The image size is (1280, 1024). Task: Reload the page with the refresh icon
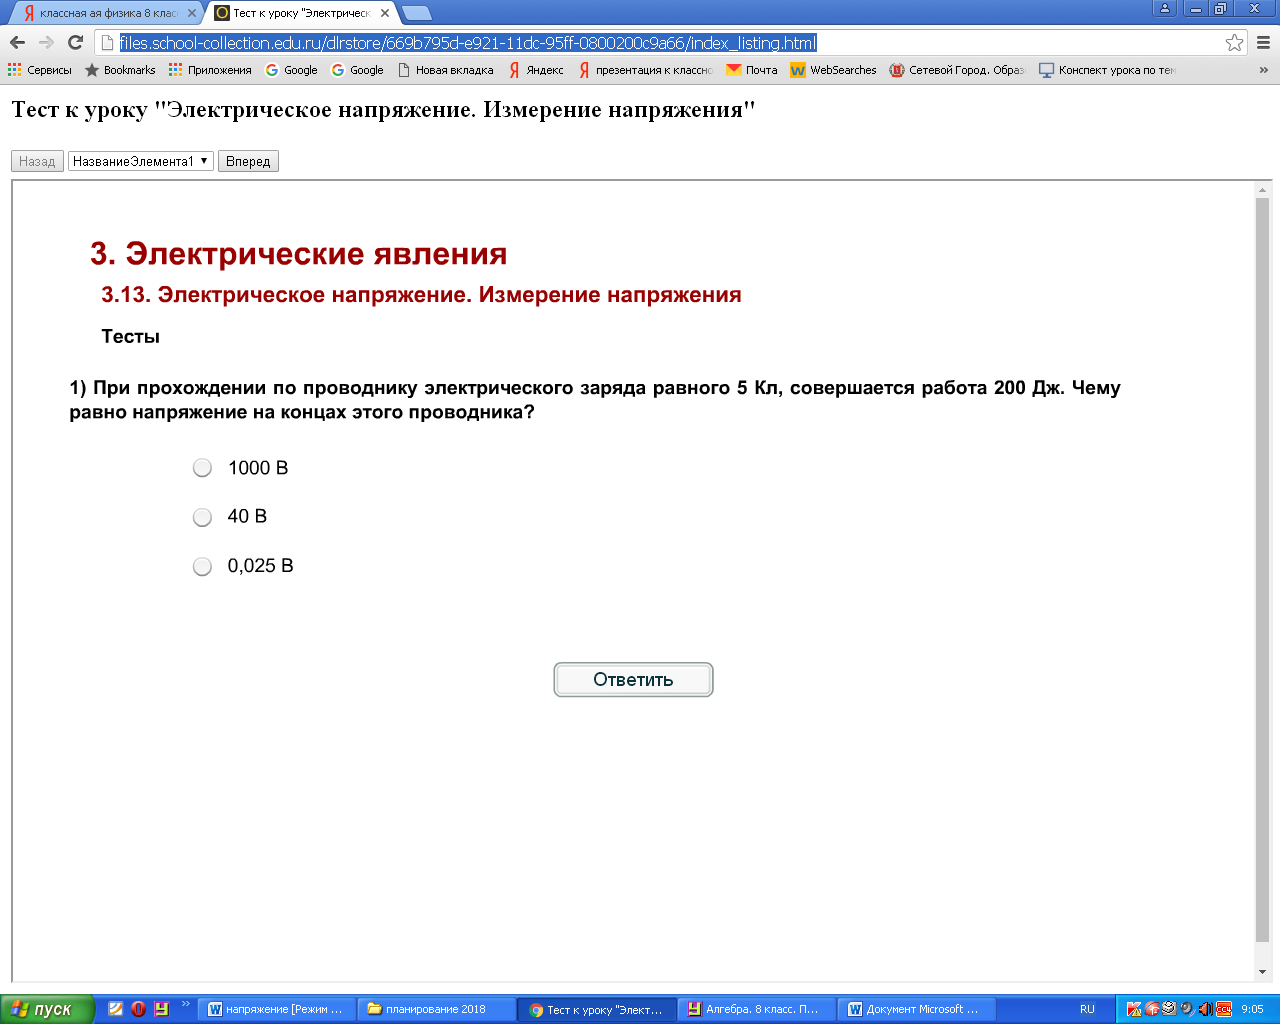click(x=75, y=42)
